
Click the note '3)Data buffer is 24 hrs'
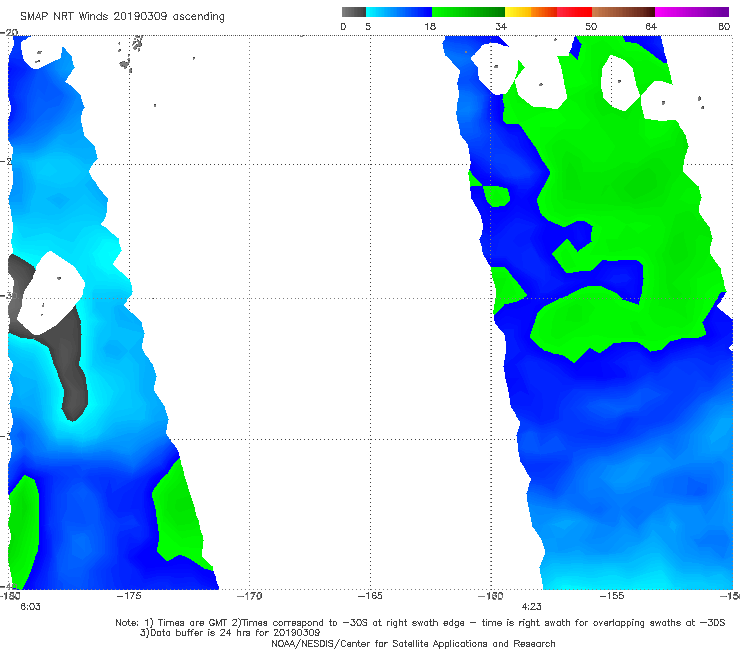[230, 633]
